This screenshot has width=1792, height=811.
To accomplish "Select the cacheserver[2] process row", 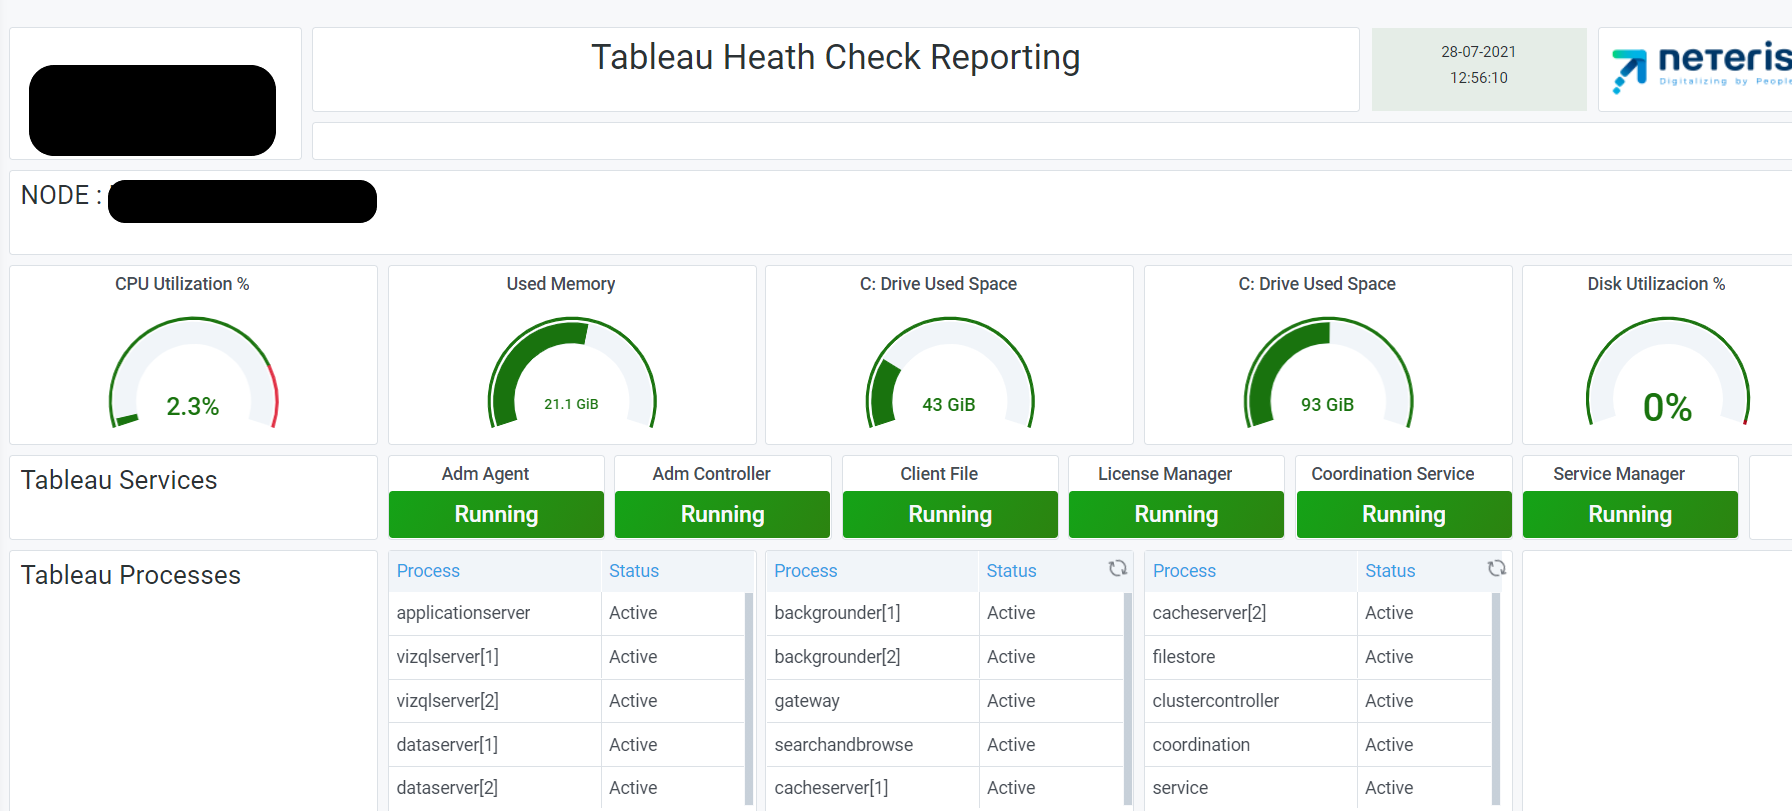I will tap(1318, 613).
